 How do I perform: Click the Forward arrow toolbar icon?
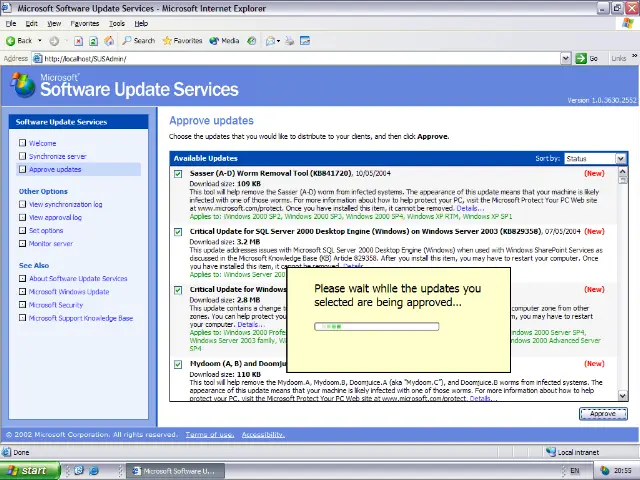point(54,41)
